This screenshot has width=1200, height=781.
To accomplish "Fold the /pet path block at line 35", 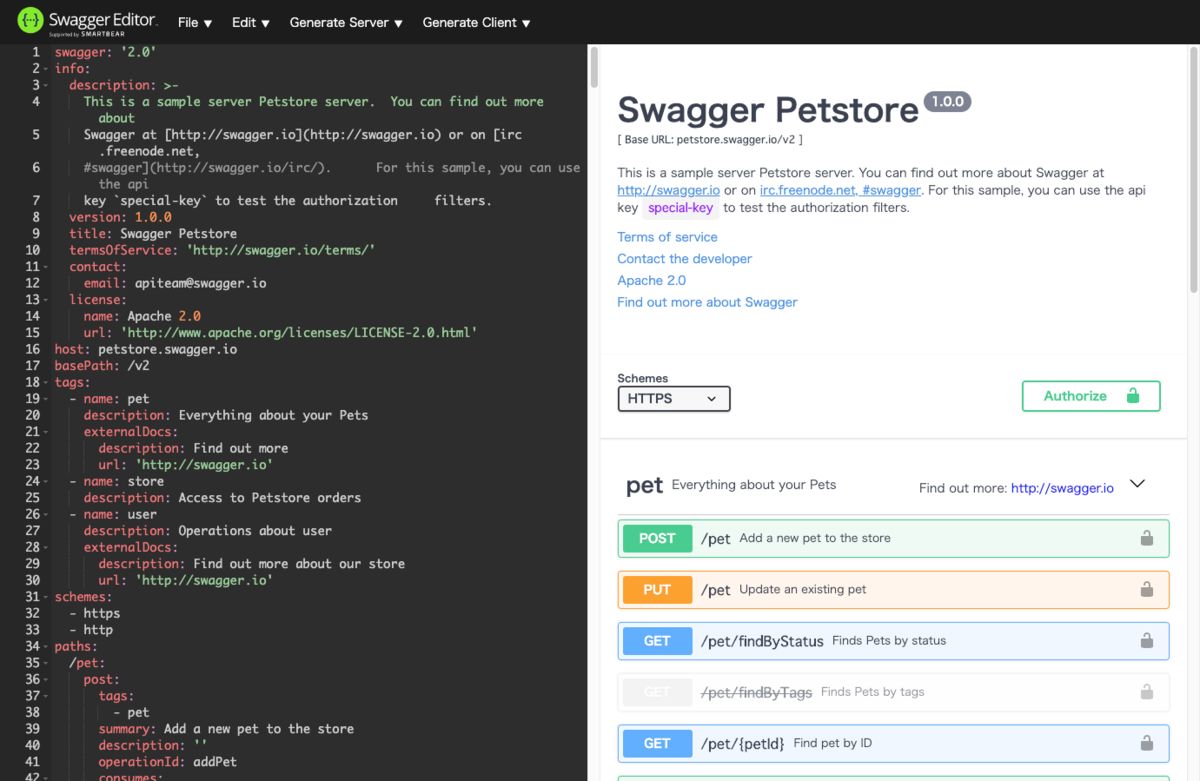I will [46, 663].
